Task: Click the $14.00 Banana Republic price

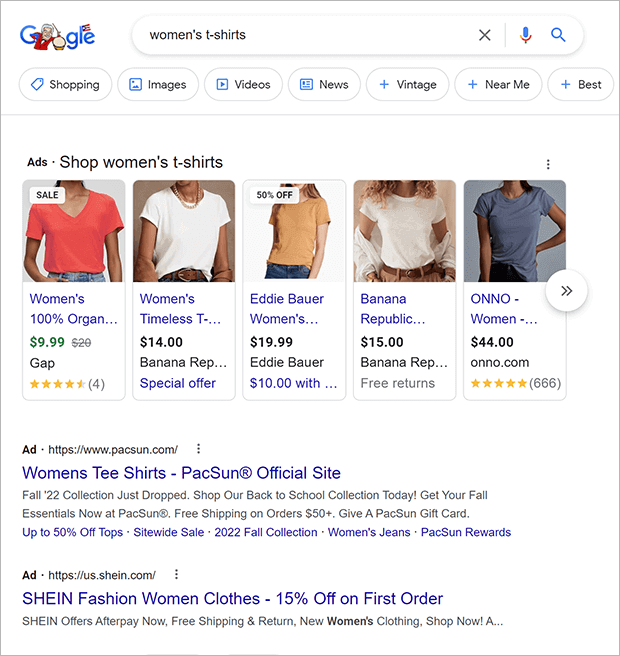Action: coord(161,342)
